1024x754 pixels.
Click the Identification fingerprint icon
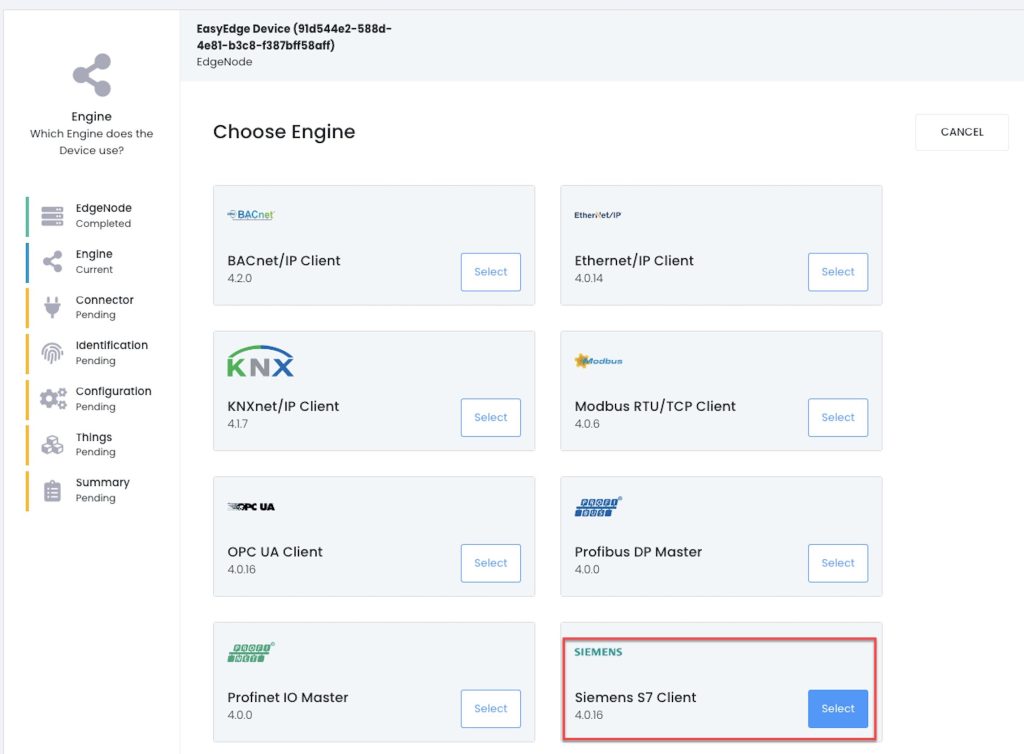pos(52,353)
